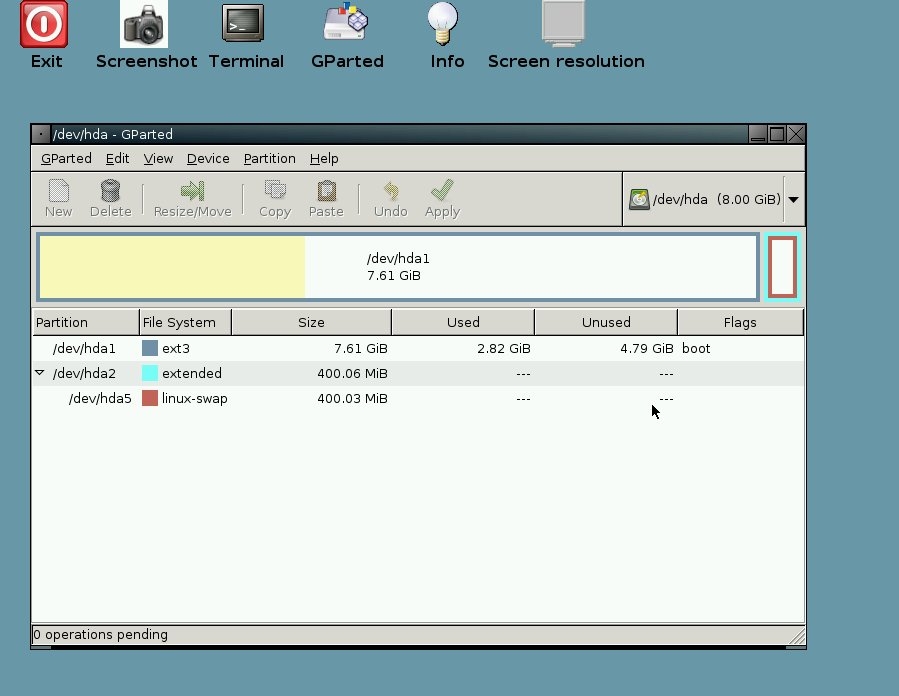Click the '400.03 MiB' size cell

pyautogui.click(x=352, y=398)
